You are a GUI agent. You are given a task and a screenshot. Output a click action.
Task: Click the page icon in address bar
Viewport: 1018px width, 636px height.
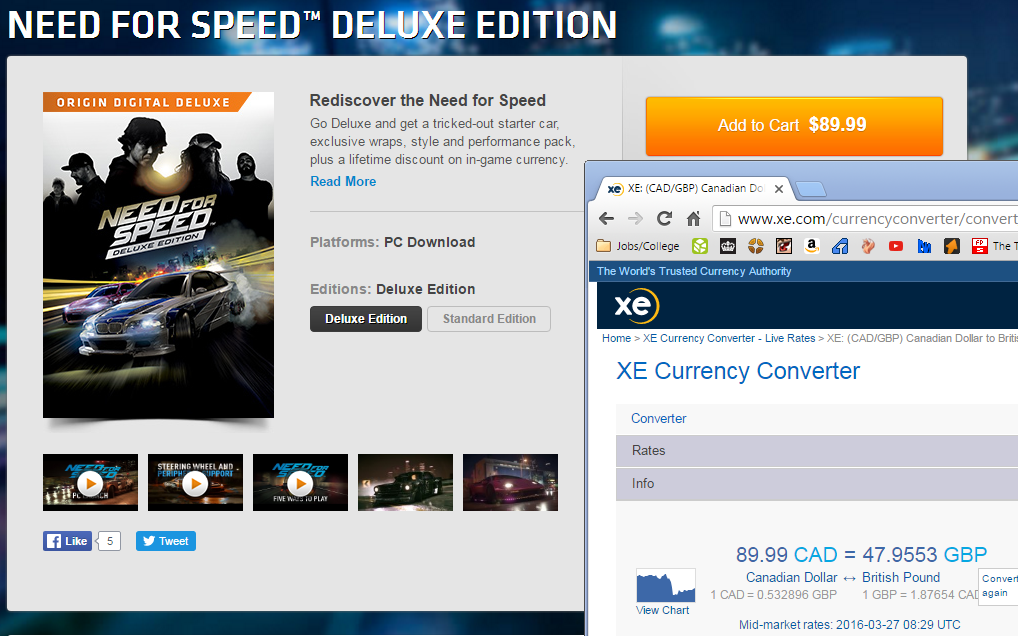point(726,219)
